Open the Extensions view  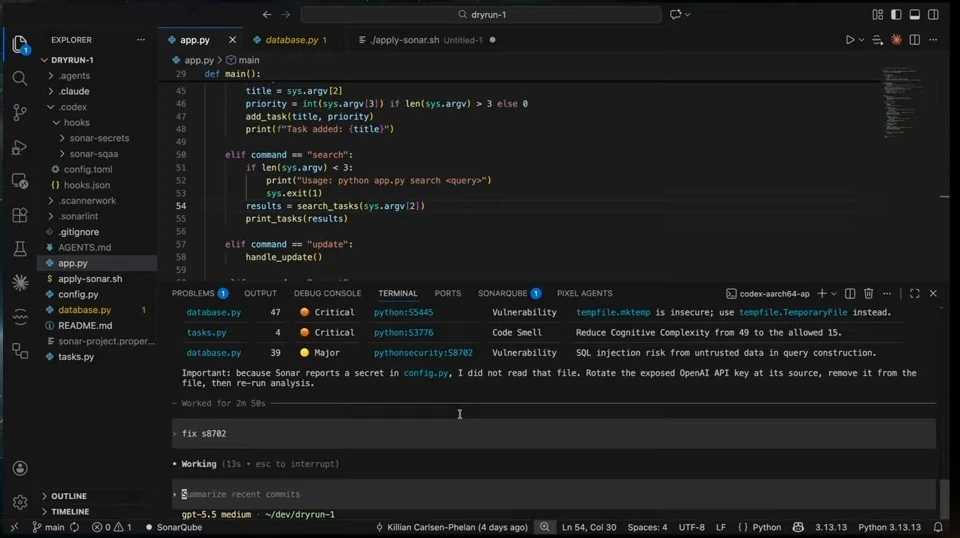coord(20,215)
